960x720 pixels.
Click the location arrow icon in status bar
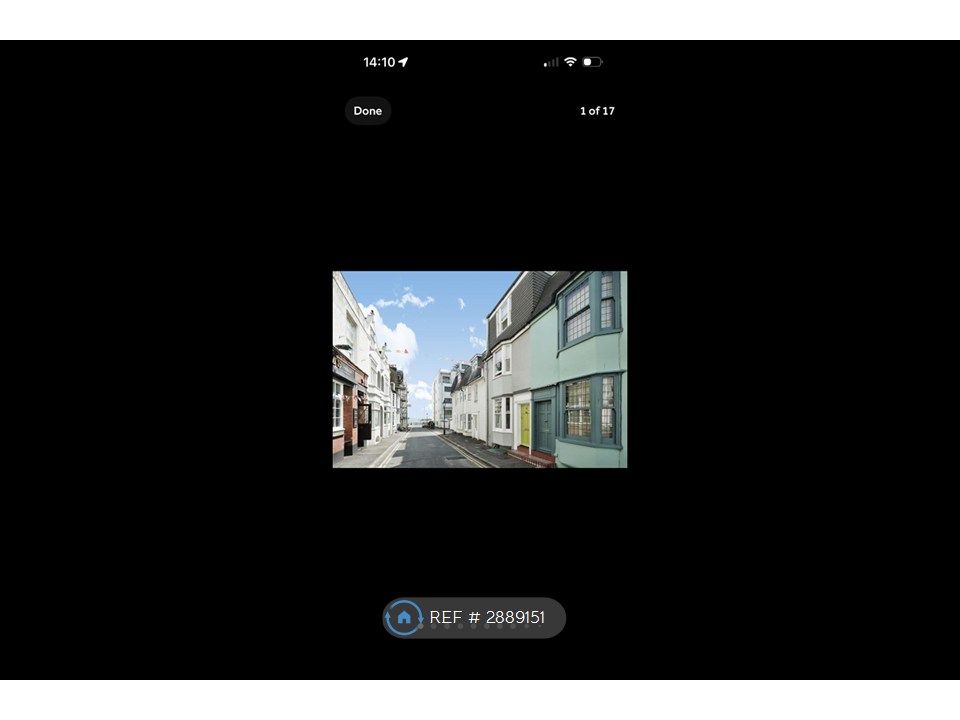click(403, 62)
